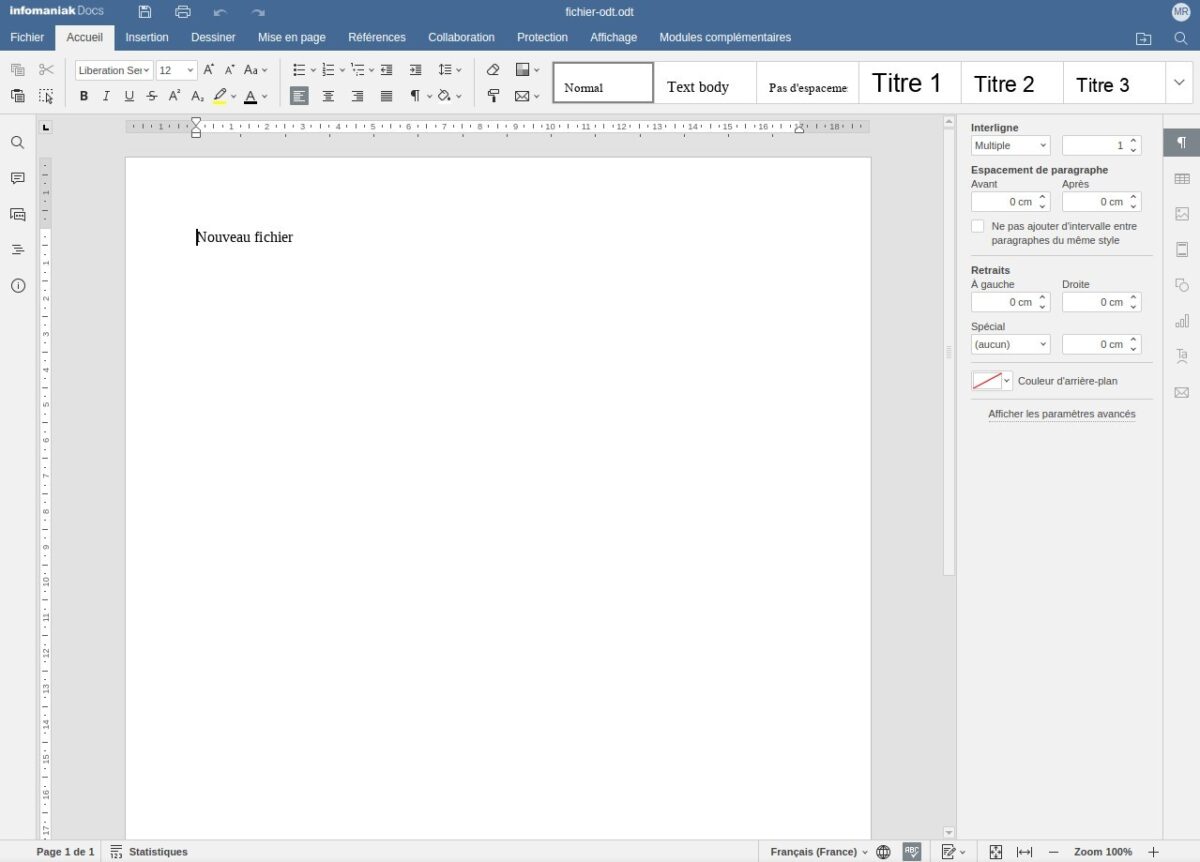Screen dimensions: 1200x862
Task: Apply subscript formatting
Action: coord(197,96)
